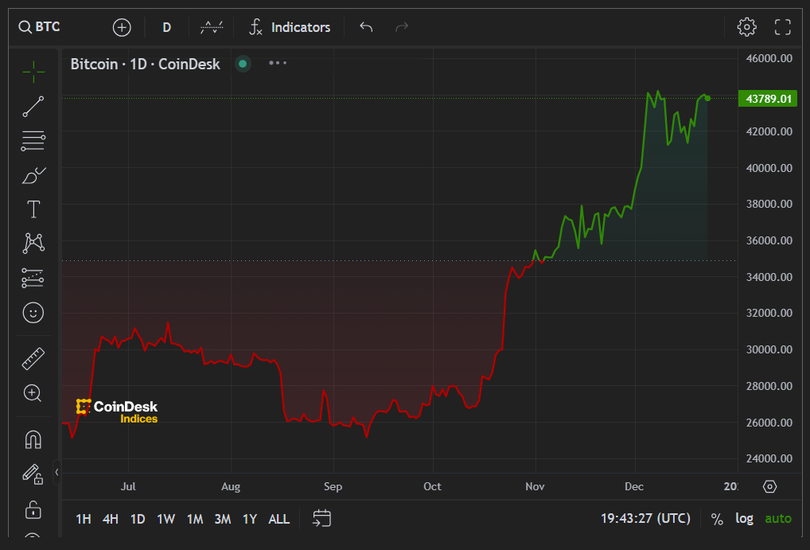The image size is (810, 550).
Task: Click the zoom in magnifier tool
Action: tap(33, 393)
